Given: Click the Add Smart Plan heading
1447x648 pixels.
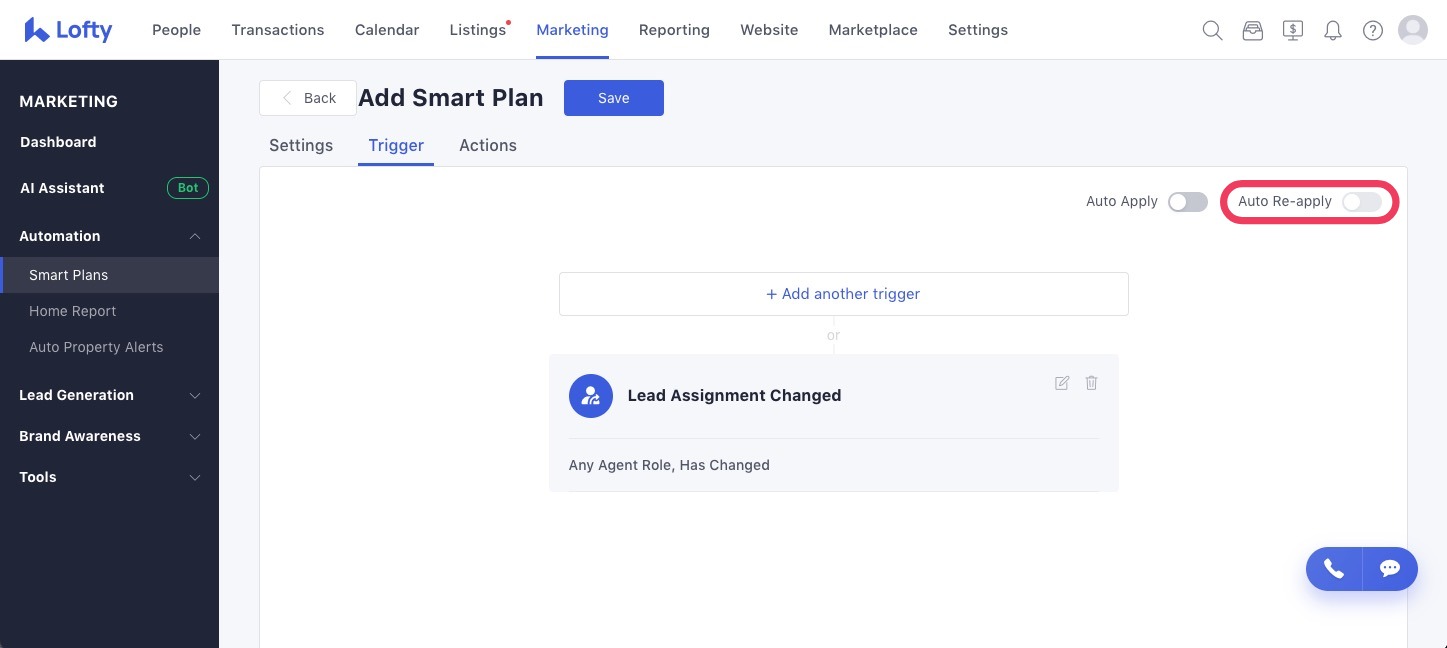Looking at the screenshot, I should [x=451, y=98].
